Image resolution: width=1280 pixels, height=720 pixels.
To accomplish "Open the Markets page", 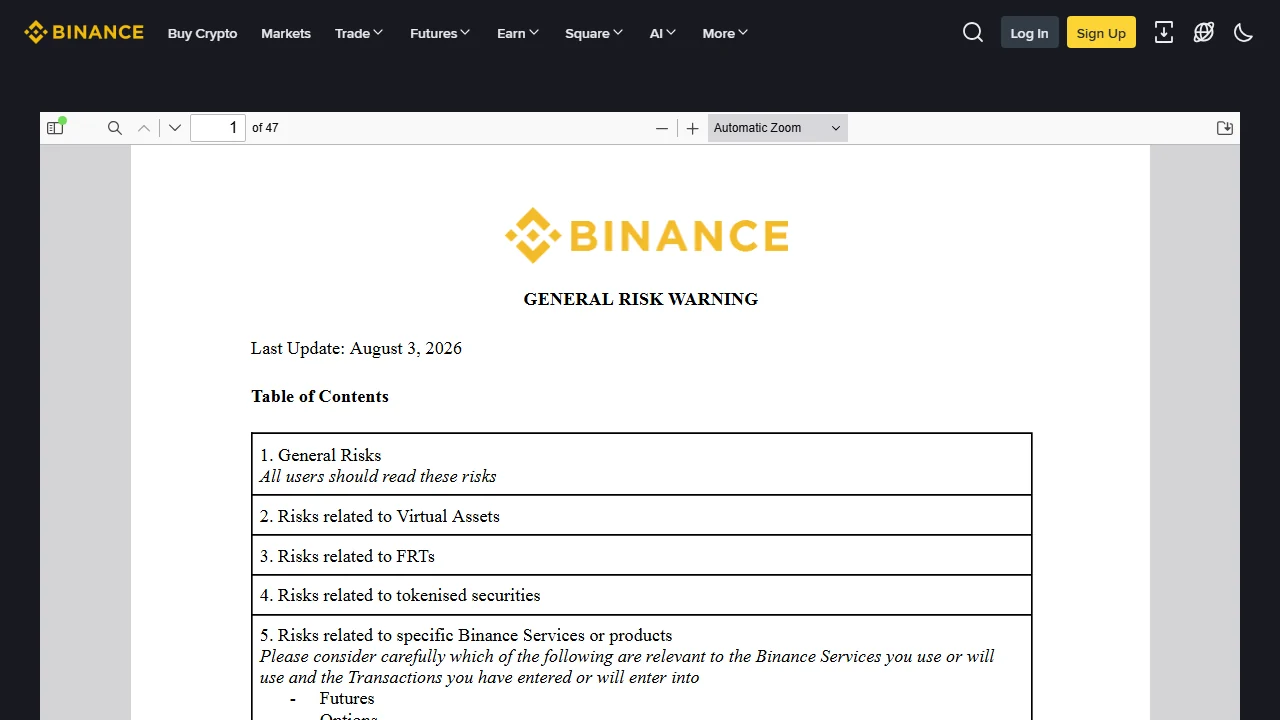I will (x=286, y=33).
